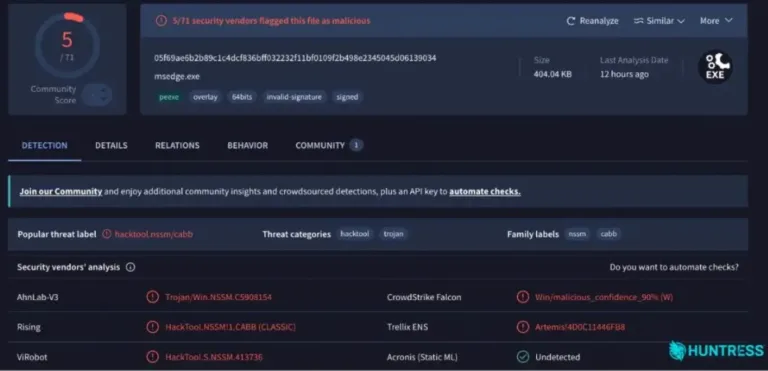Image resolution: width=768 pixels, height=371 pixels.
Task: Open the Similar dropdown menu
Action: click(x=659, y=21)
